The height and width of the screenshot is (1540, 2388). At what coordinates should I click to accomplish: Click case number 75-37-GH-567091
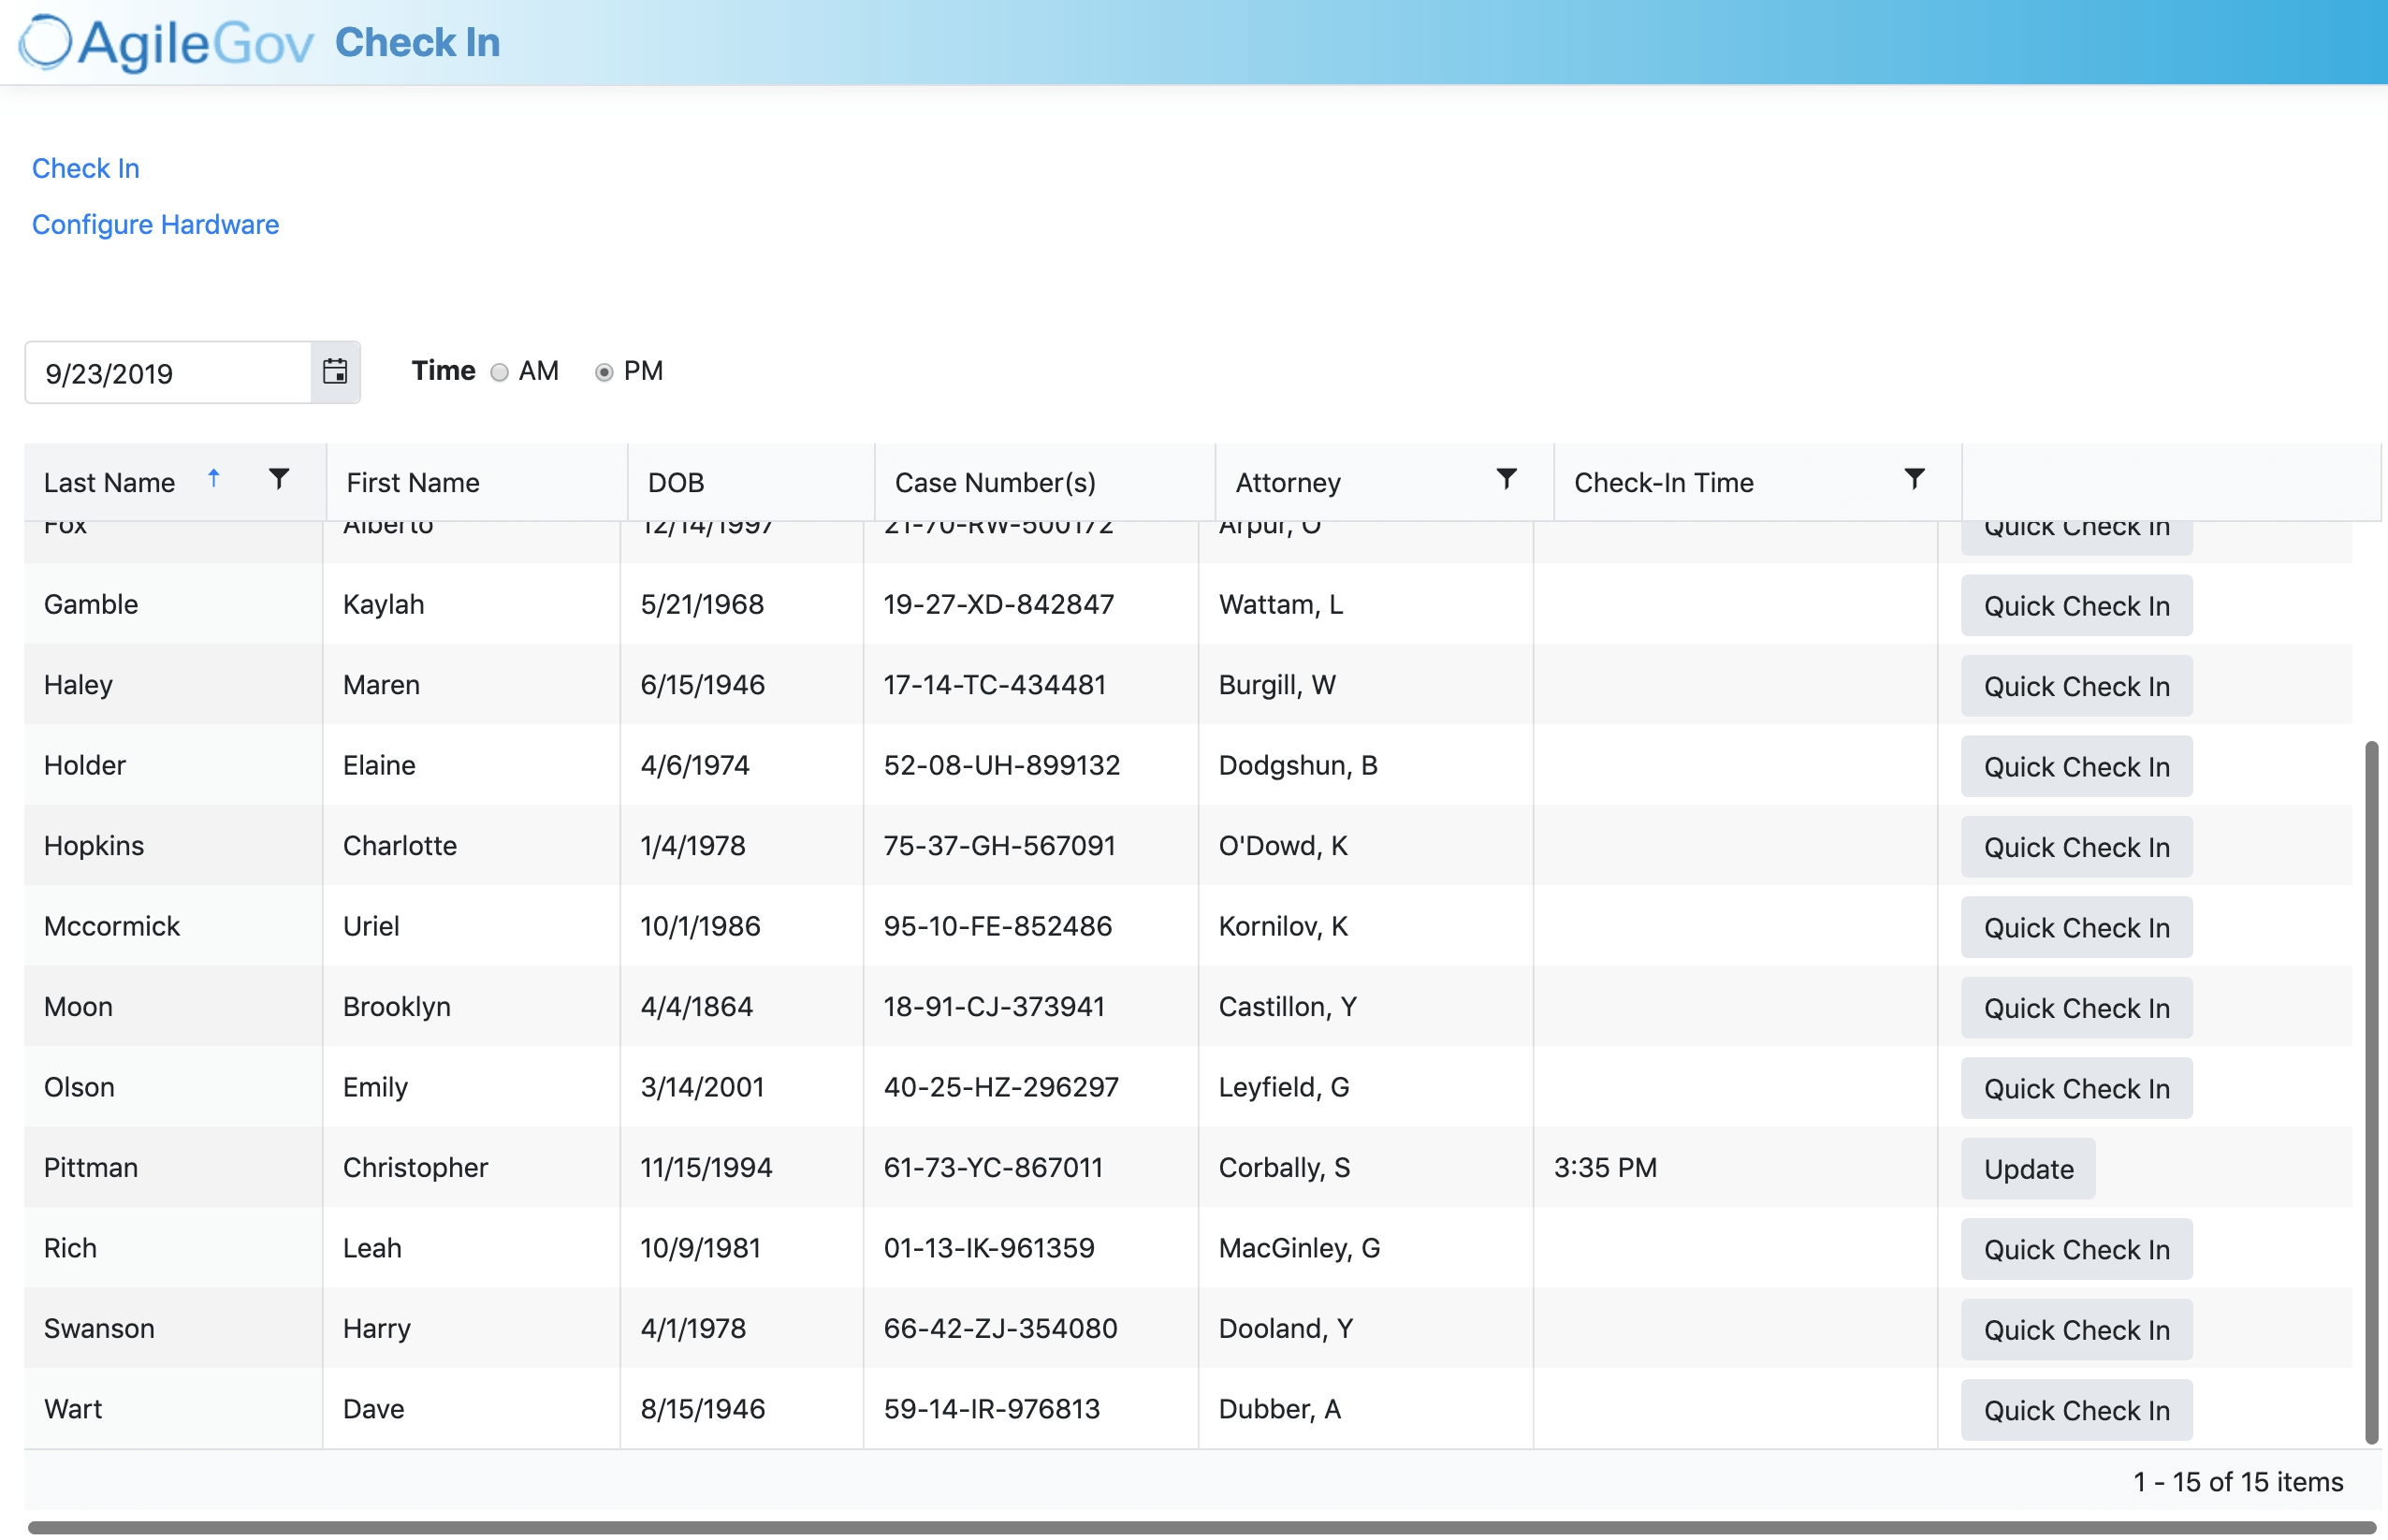point(999,846)
